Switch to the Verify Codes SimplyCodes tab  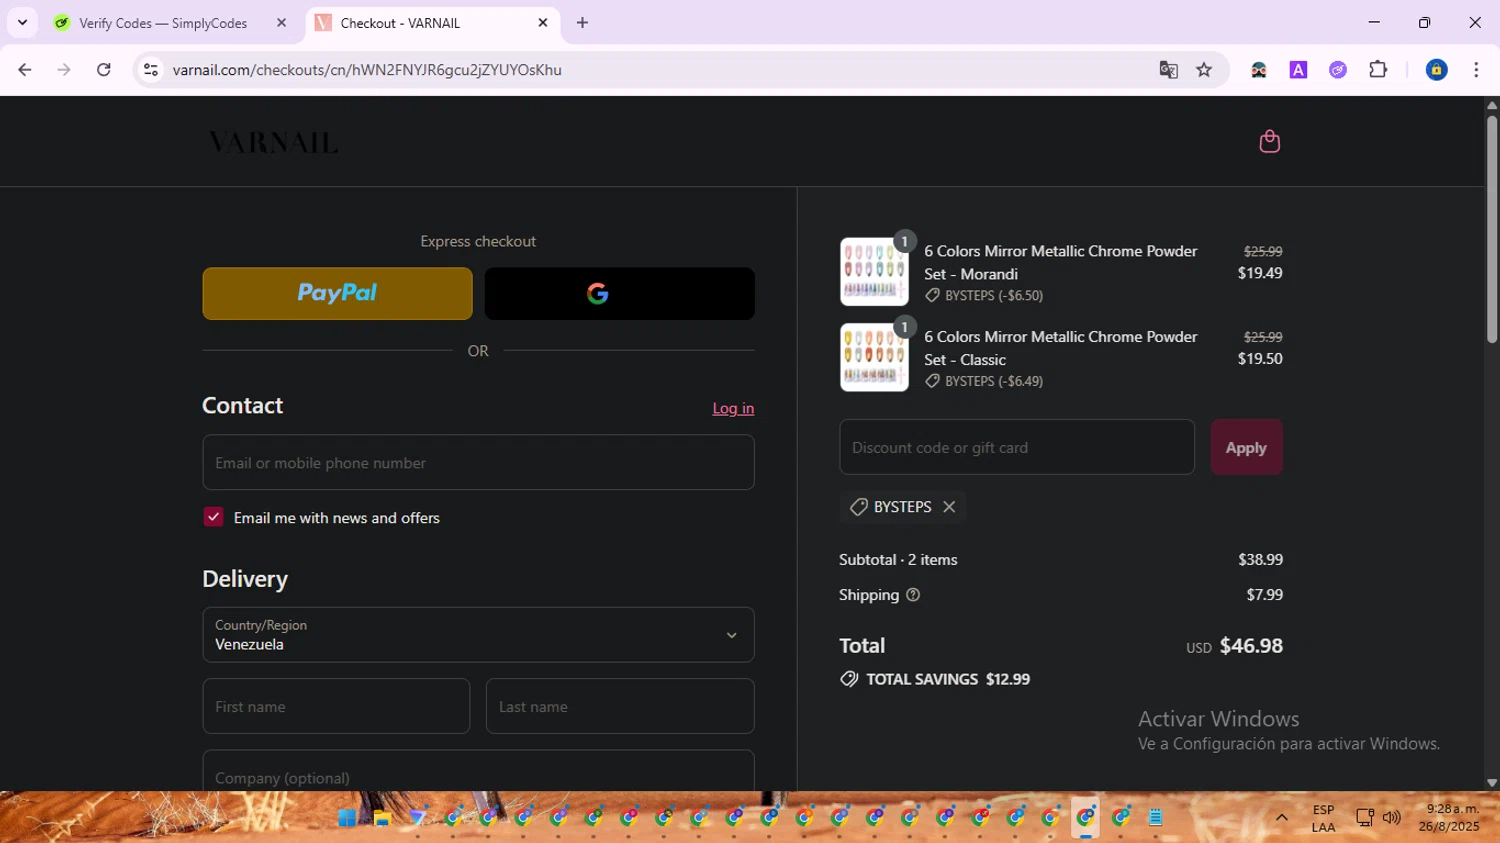[170, 23]
